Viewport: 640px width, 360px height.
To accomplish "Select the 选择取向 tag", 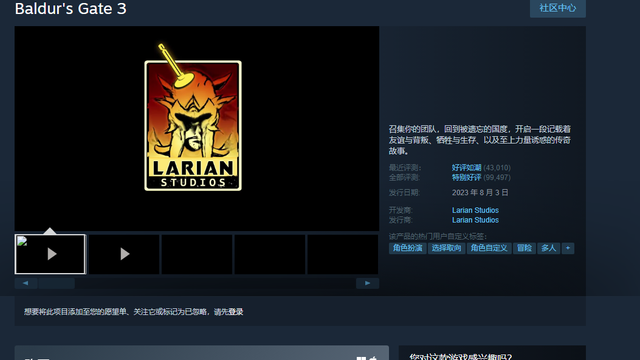I will [x=446, y=248].
